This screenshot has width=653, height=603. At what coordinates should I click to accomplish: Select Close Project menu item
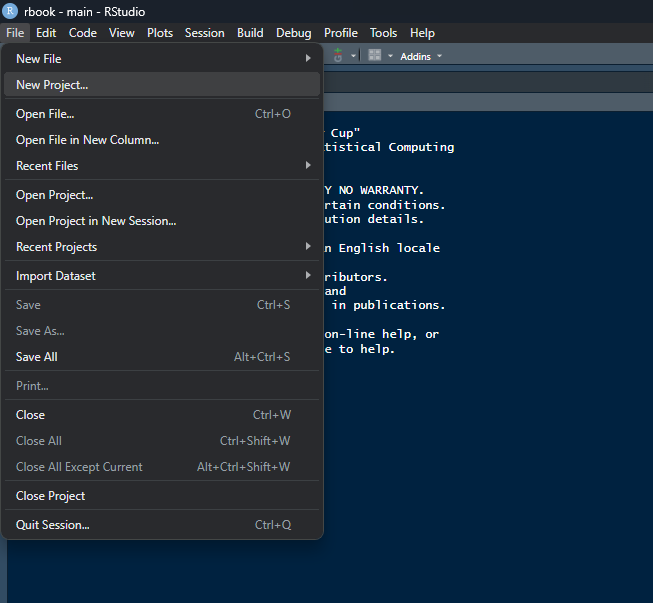pos(51,496)
